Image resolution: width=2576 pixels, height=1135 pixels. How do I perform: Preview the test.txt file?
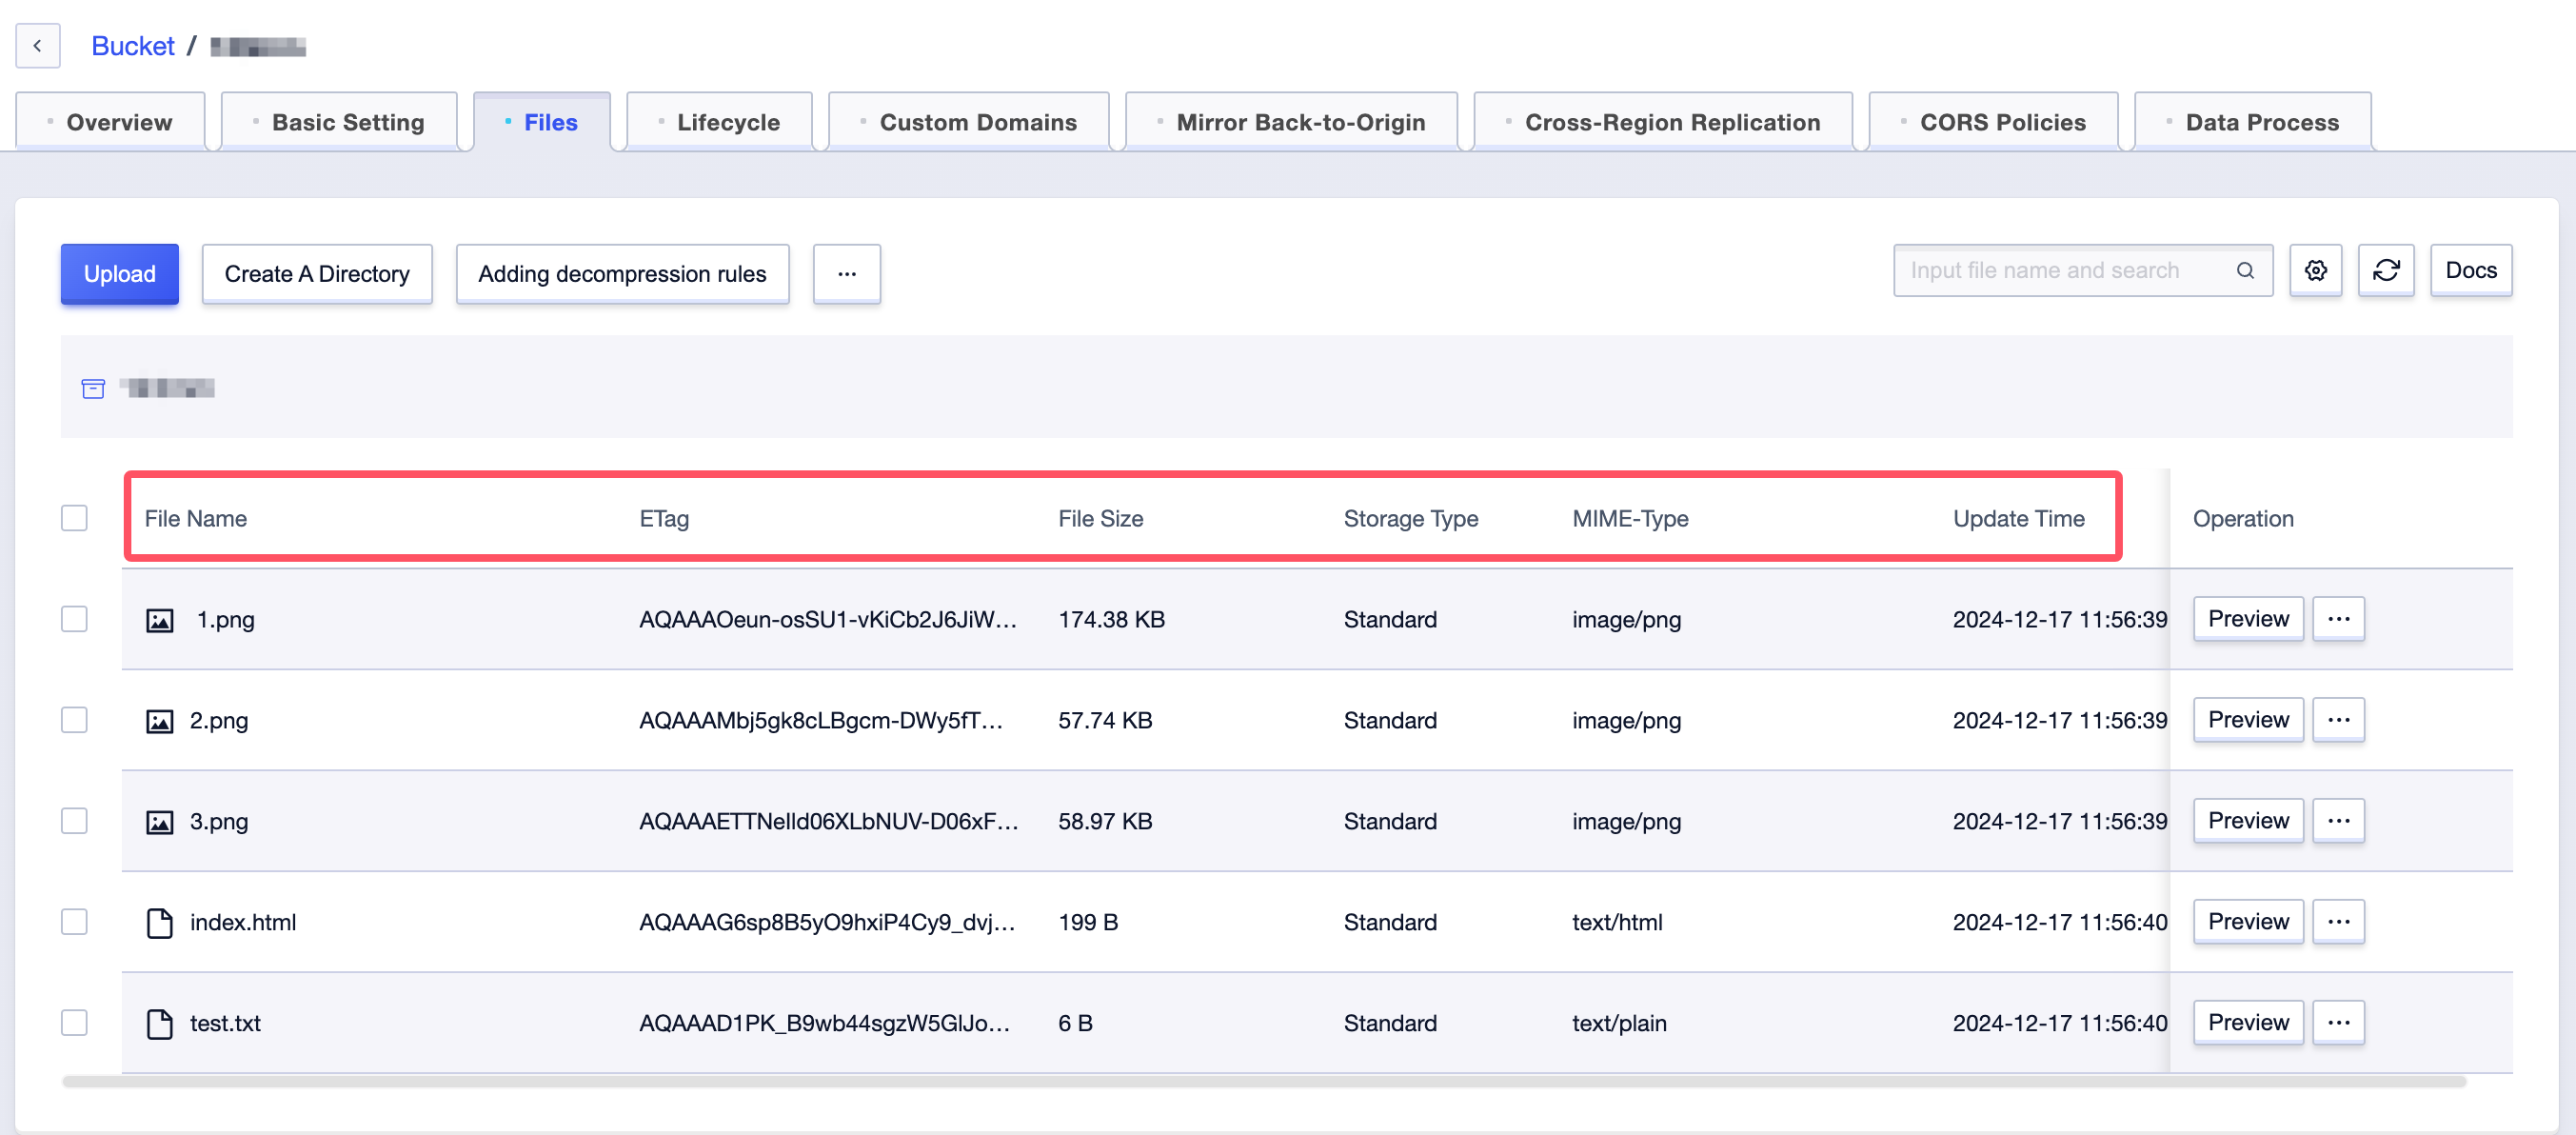click(2248, 1023)
